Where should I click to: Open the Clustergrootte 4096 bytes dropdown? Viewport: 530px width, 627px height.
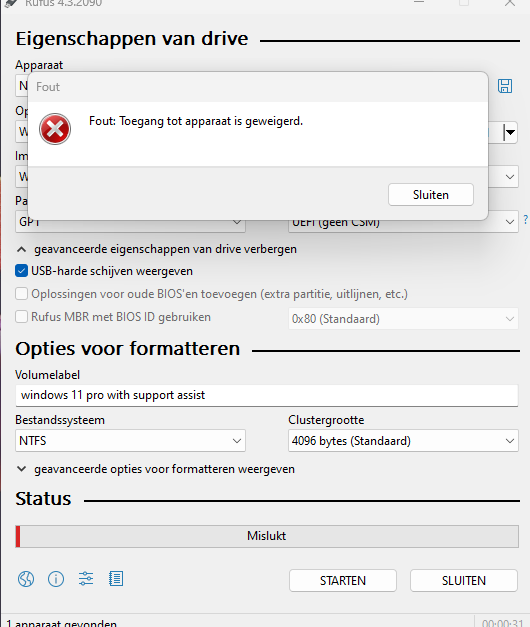[403, 441]
